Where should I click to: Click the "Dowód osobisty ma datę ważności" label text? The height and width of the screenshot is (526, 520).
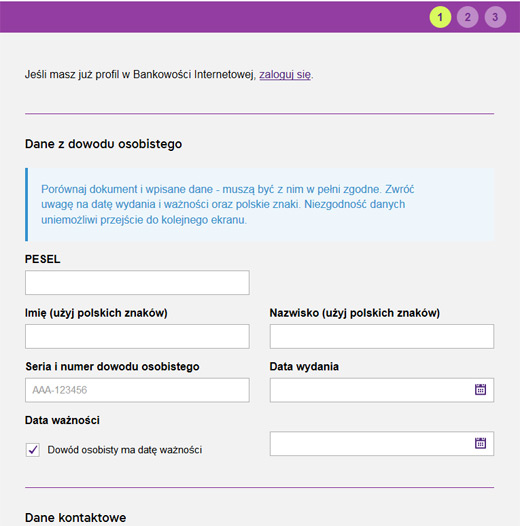(x=124, y=450)
